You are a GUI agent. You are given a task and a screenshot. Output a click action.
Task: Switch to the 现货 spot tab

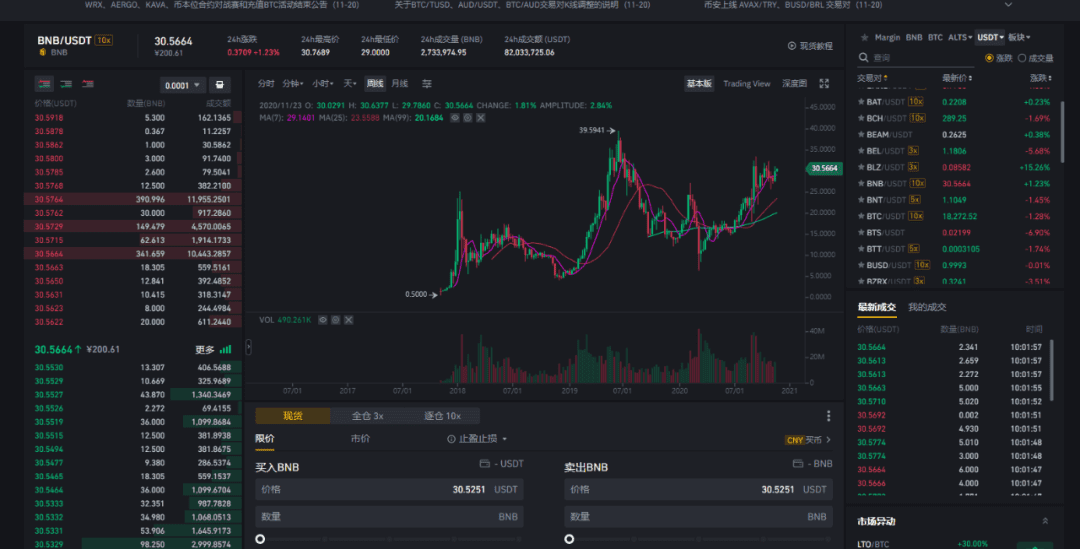(293, 415)
